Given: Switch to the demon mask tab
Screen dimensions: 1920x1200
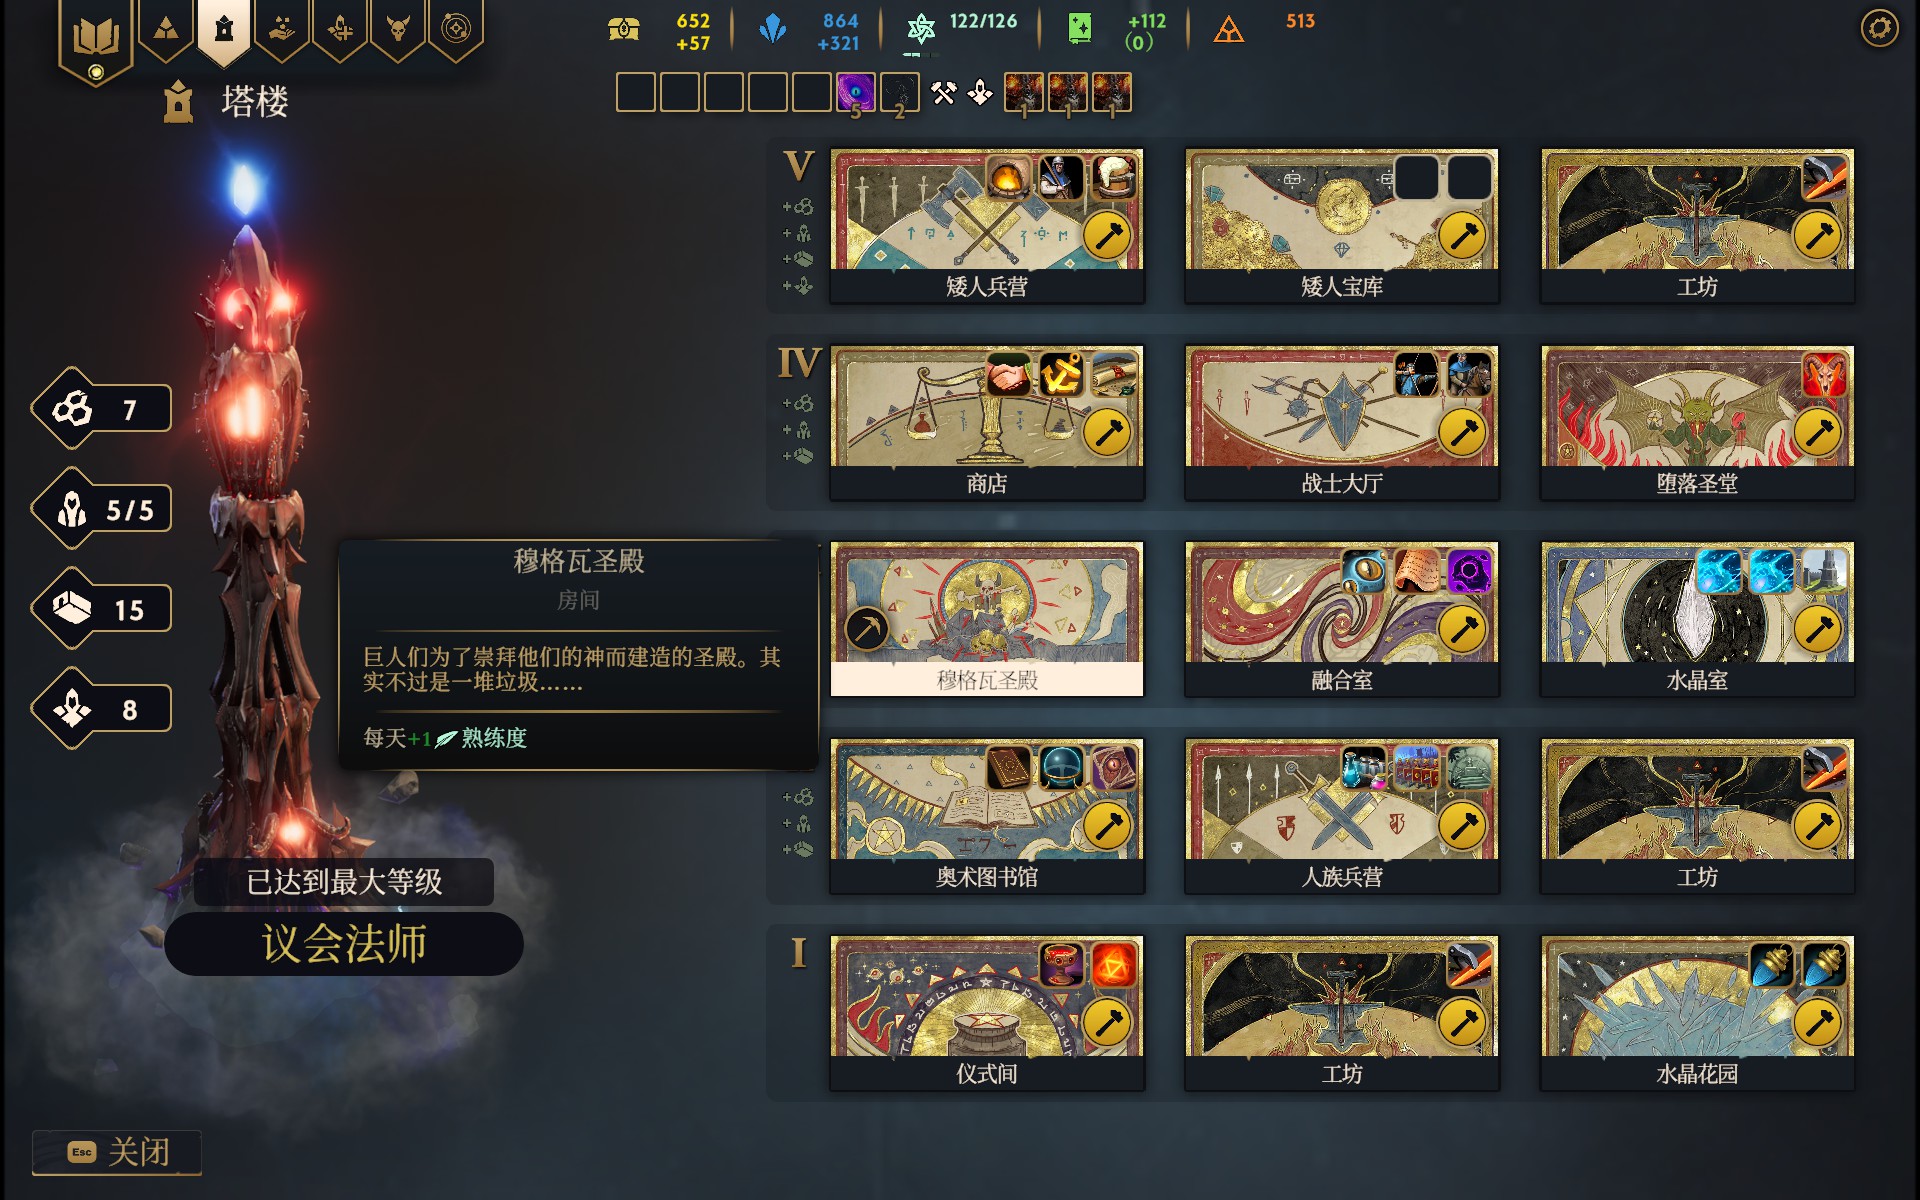Looking at the screenshot, I should point(398,30).
